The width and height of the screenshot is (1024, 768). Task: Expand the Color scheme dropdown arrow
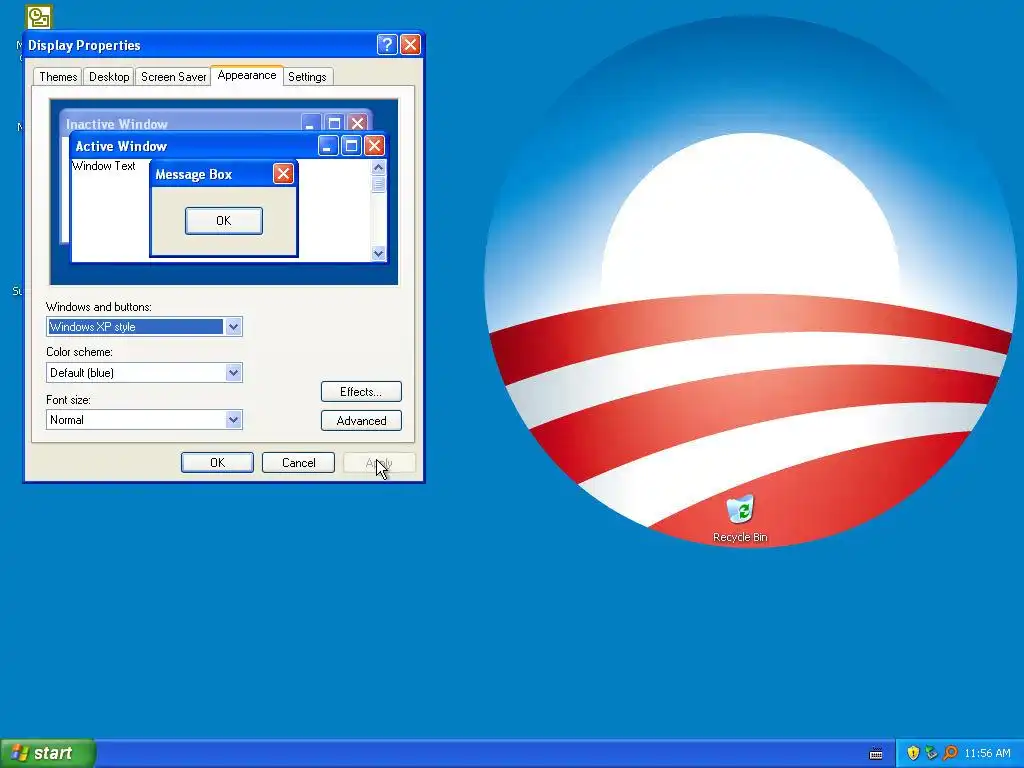coord(233,373)
